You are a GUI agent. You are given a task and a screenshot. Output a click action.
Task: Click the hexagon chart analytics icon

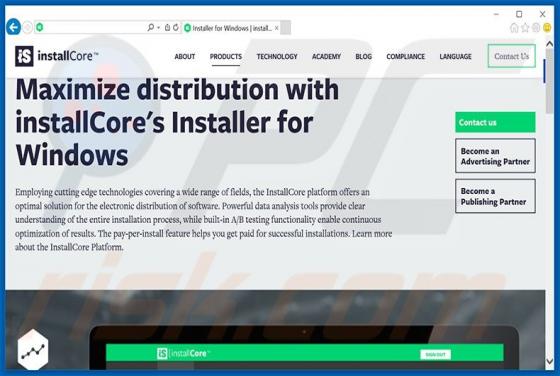[x=33, y=350]
